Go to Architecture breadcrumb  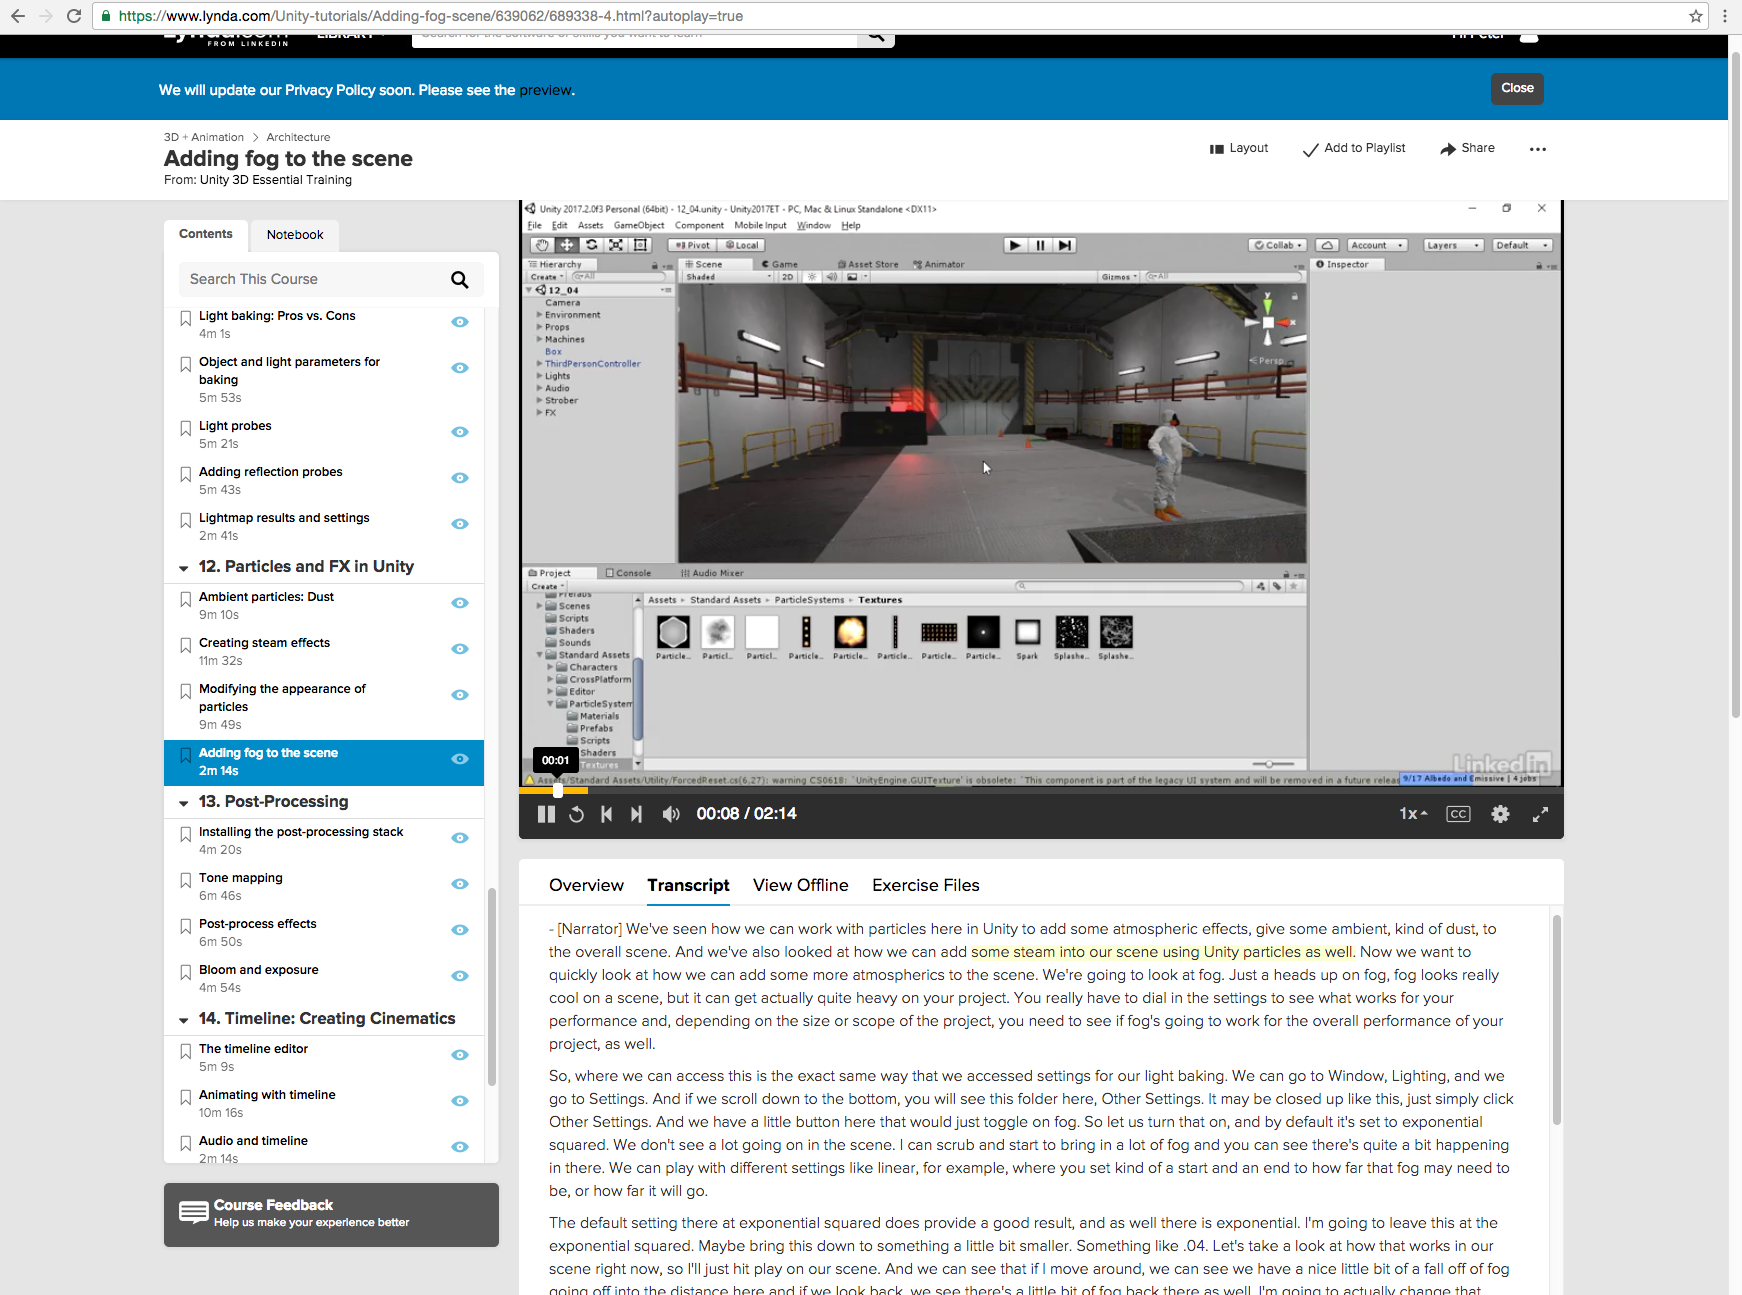[x=298, y=137]
